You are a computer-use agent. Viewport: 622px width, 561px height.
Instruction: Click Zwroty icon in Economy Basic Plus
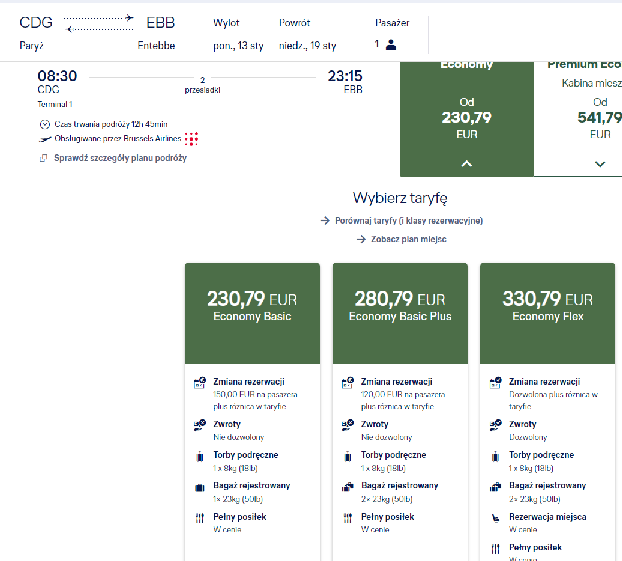(x=347, y=425)
